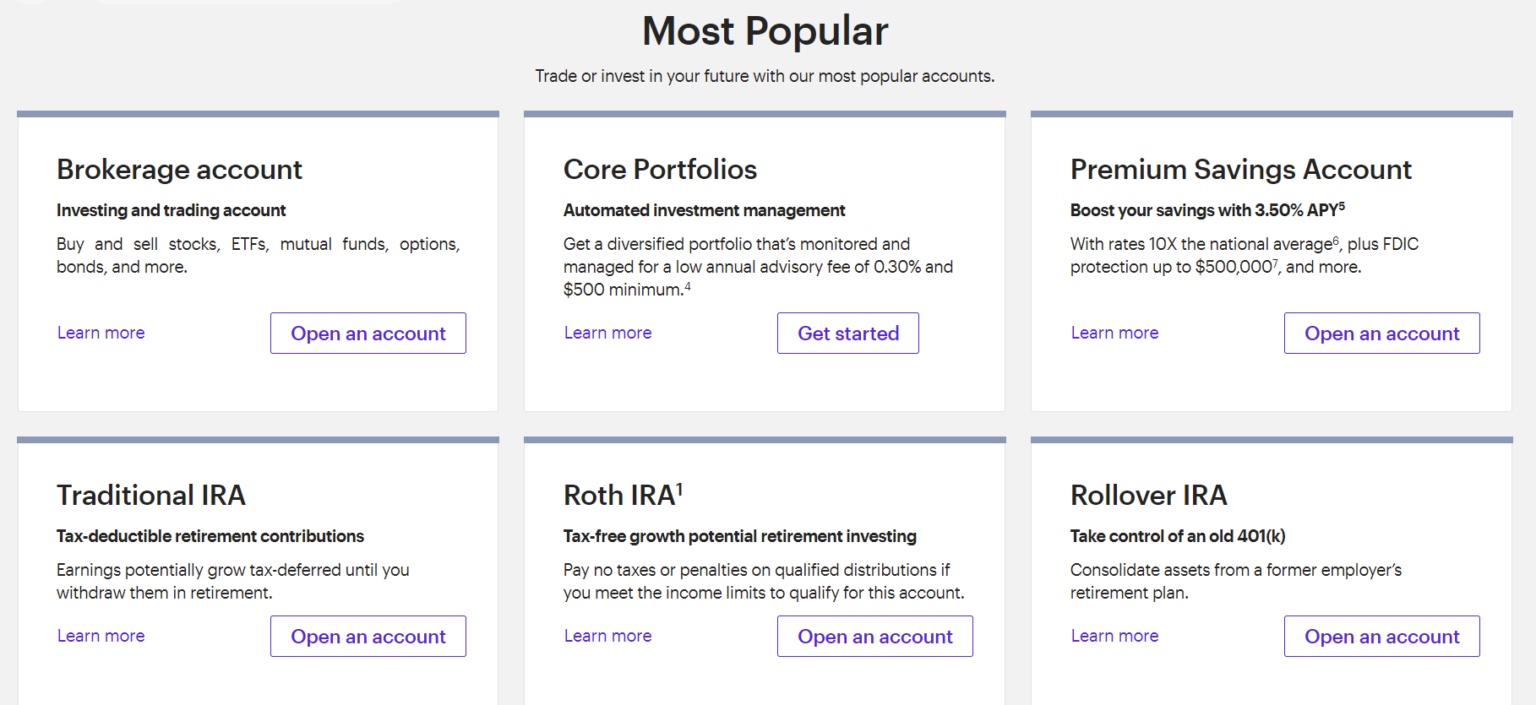Click Open an account for the Brokerage account
The height and width of the screenshot is (705, 1536).
(368, 333)
